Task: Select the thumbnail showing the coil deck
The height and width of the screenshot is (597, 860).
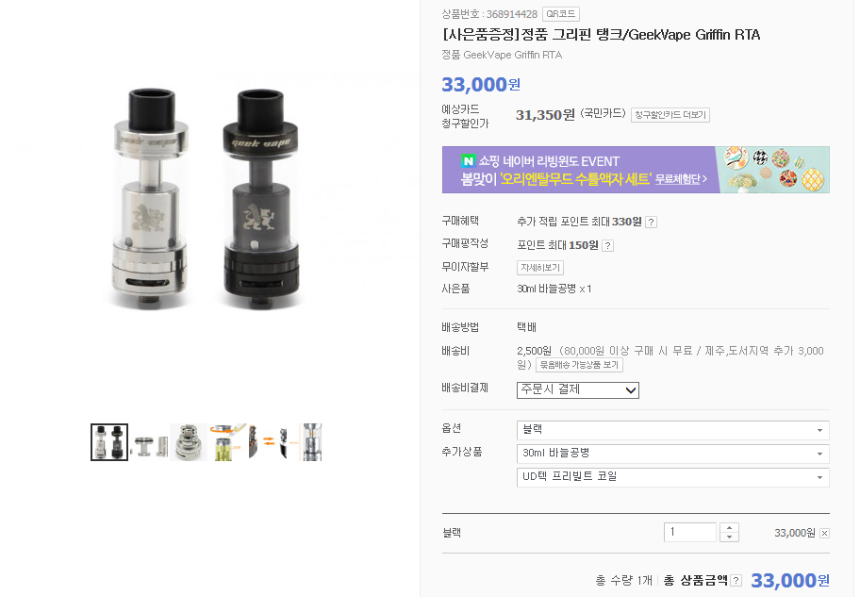Action: 188,442
